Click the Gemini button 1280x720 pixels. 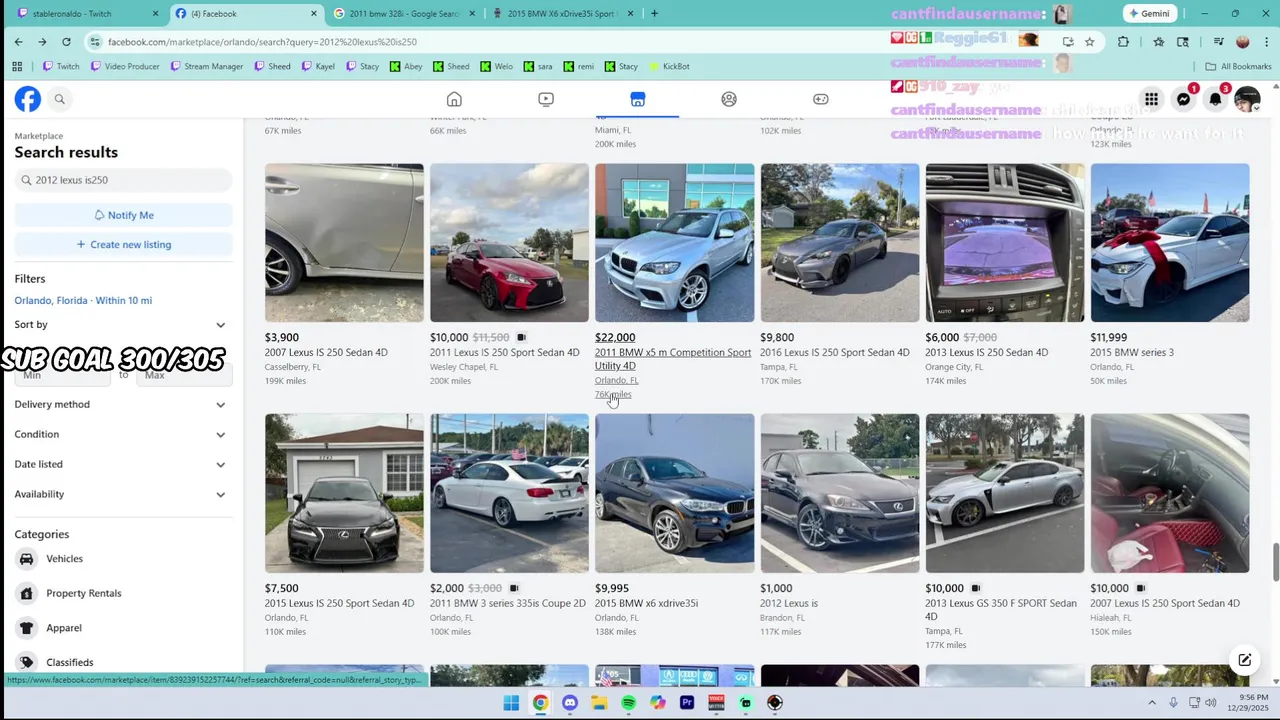[x=1148, y=14]
